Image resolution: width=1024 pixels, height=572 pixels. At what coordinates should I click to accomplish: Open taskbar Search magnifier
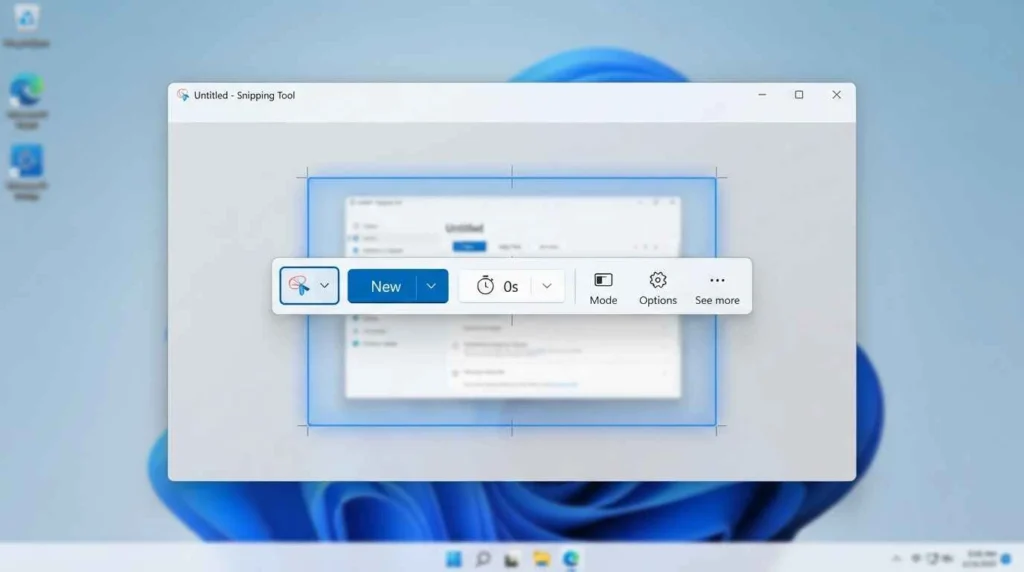(483, 559)
